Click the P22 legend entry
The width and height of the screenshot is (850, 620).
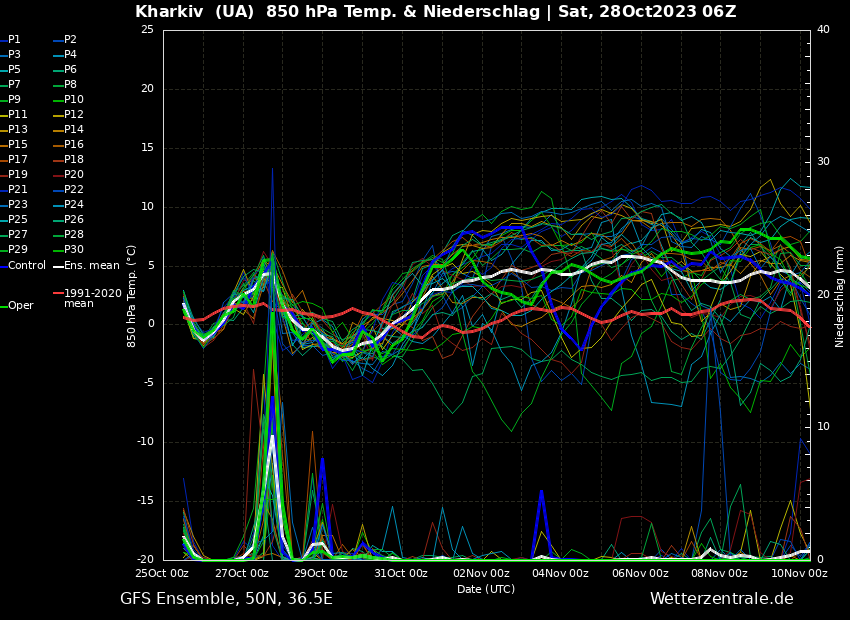(x=73, y=190)
